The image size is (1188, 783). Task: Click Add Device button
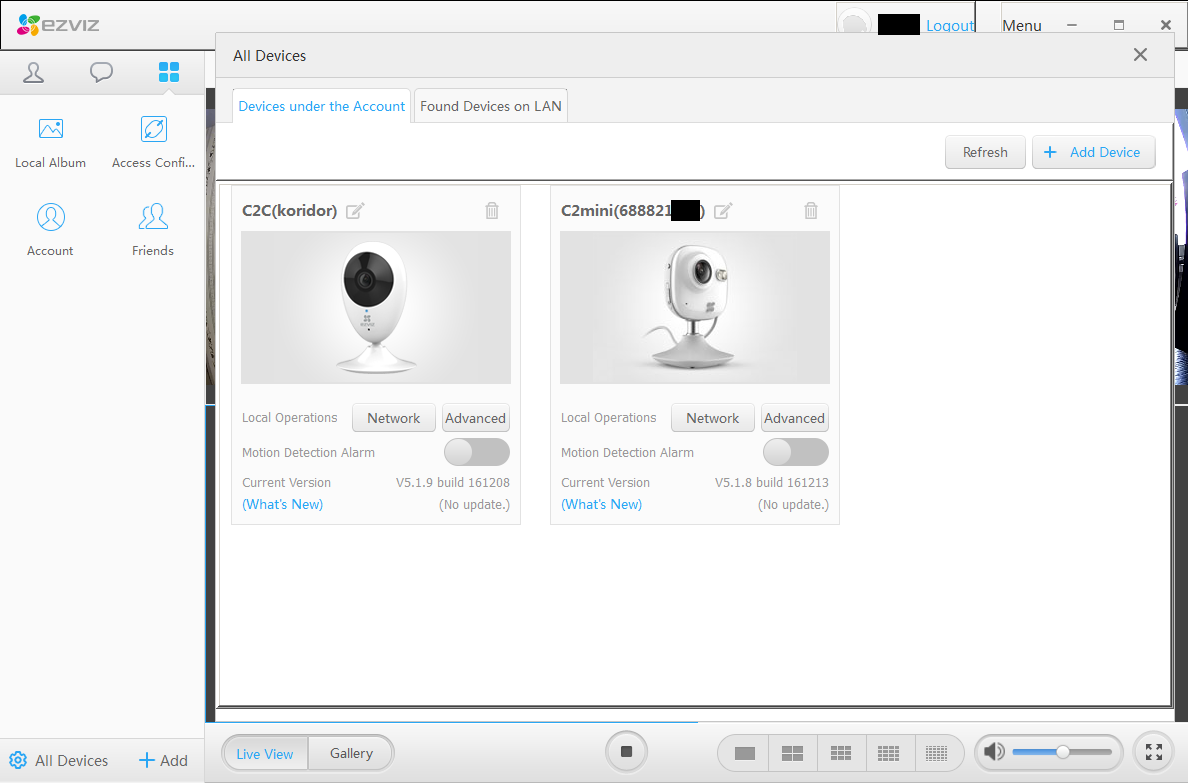tap(1093, 152)
